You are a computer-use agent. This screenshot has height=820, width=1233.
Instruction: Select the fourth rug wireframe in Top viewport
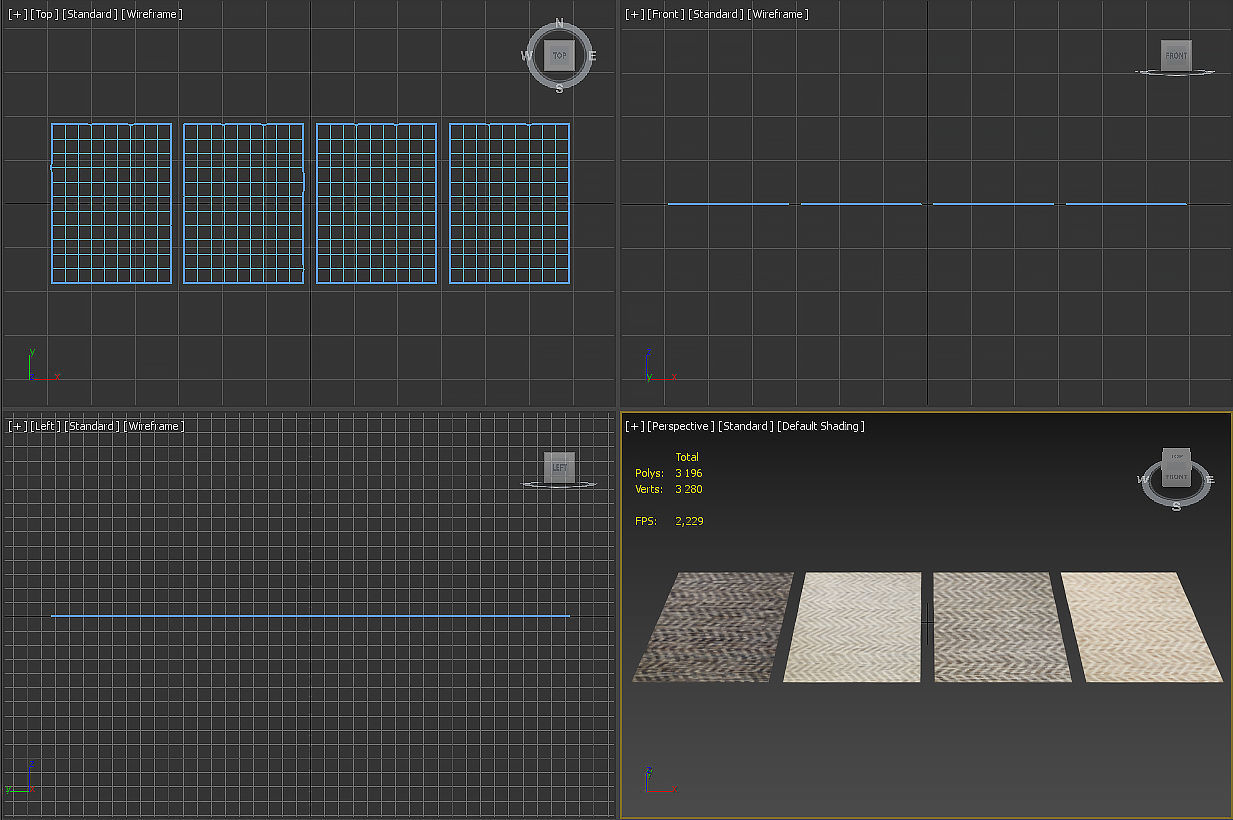[x=509, y=204]
